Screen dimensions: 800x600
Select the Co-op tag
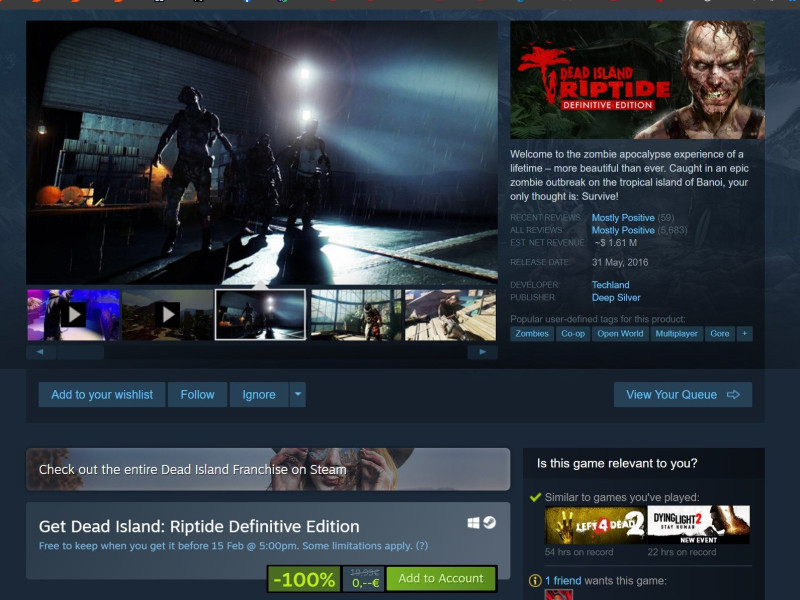(573, 334)
